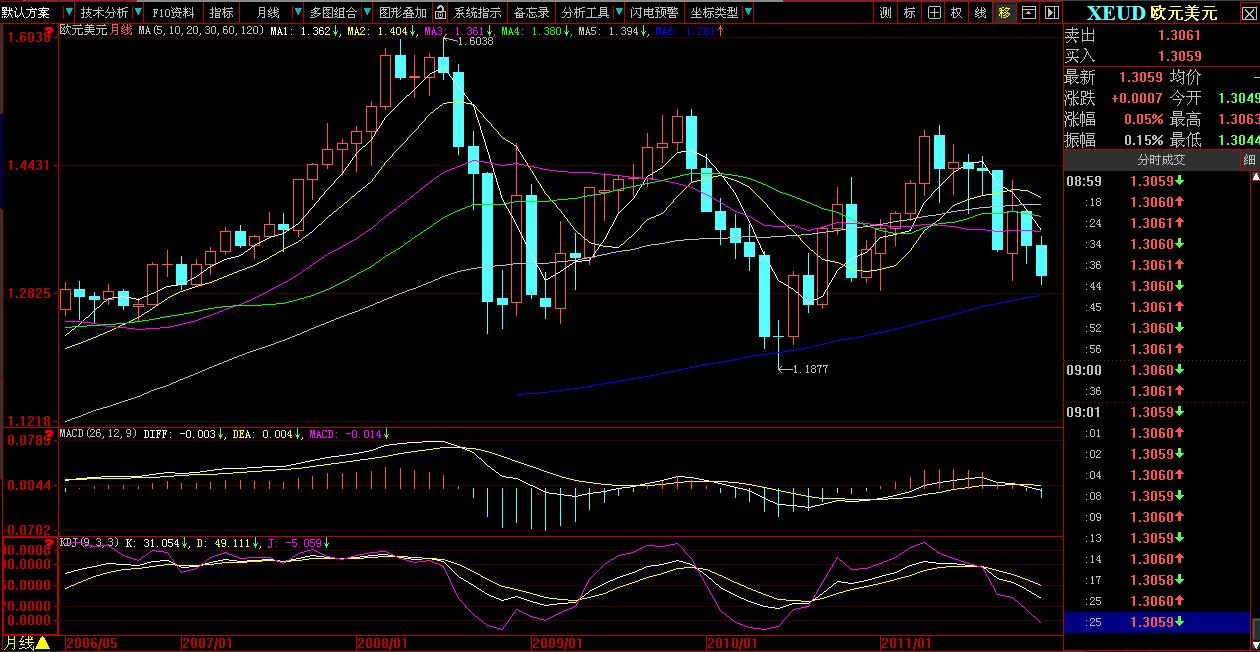Click the 欧元美元 chart title label
Screen dimensions: 1260x652
point(83,31)
